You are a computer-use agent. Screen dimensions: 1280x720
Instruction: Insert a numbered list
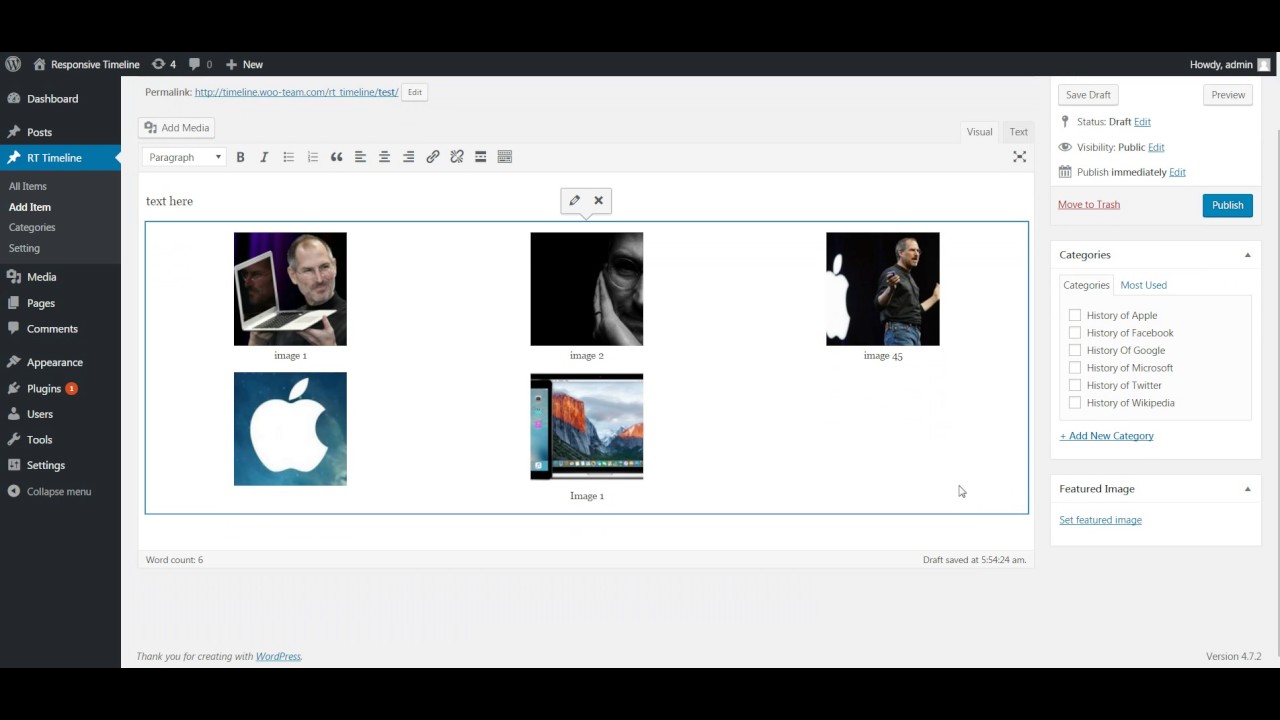(x=312, y=157)
